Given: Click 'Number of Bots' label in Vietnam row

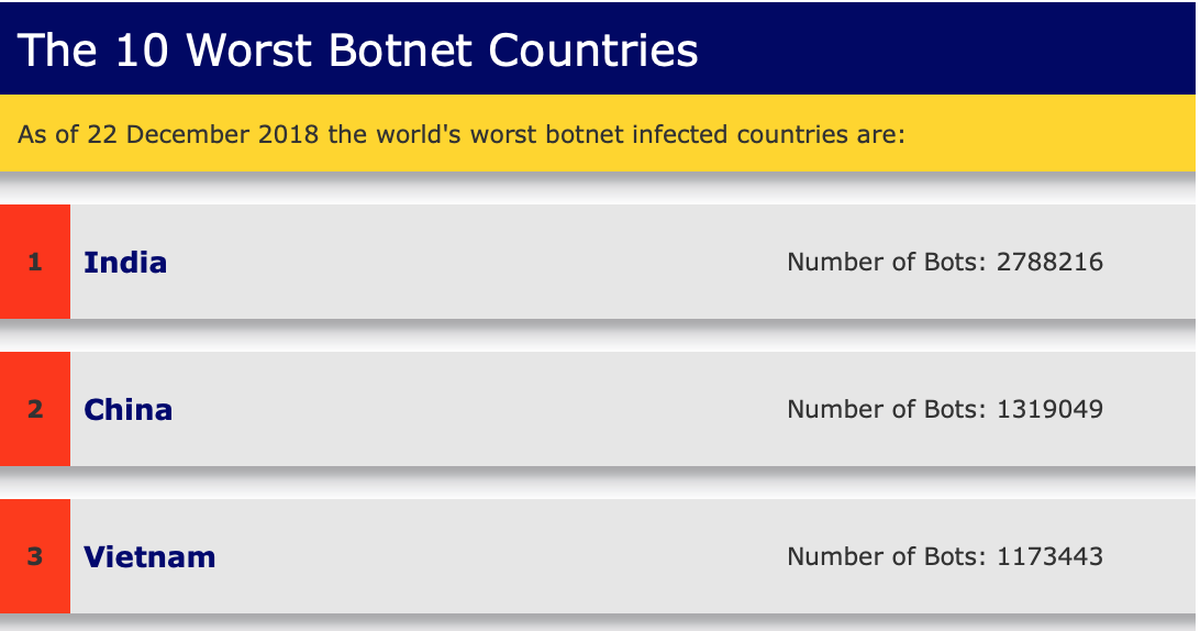Looking at the screenshot, I should point(887,556).
